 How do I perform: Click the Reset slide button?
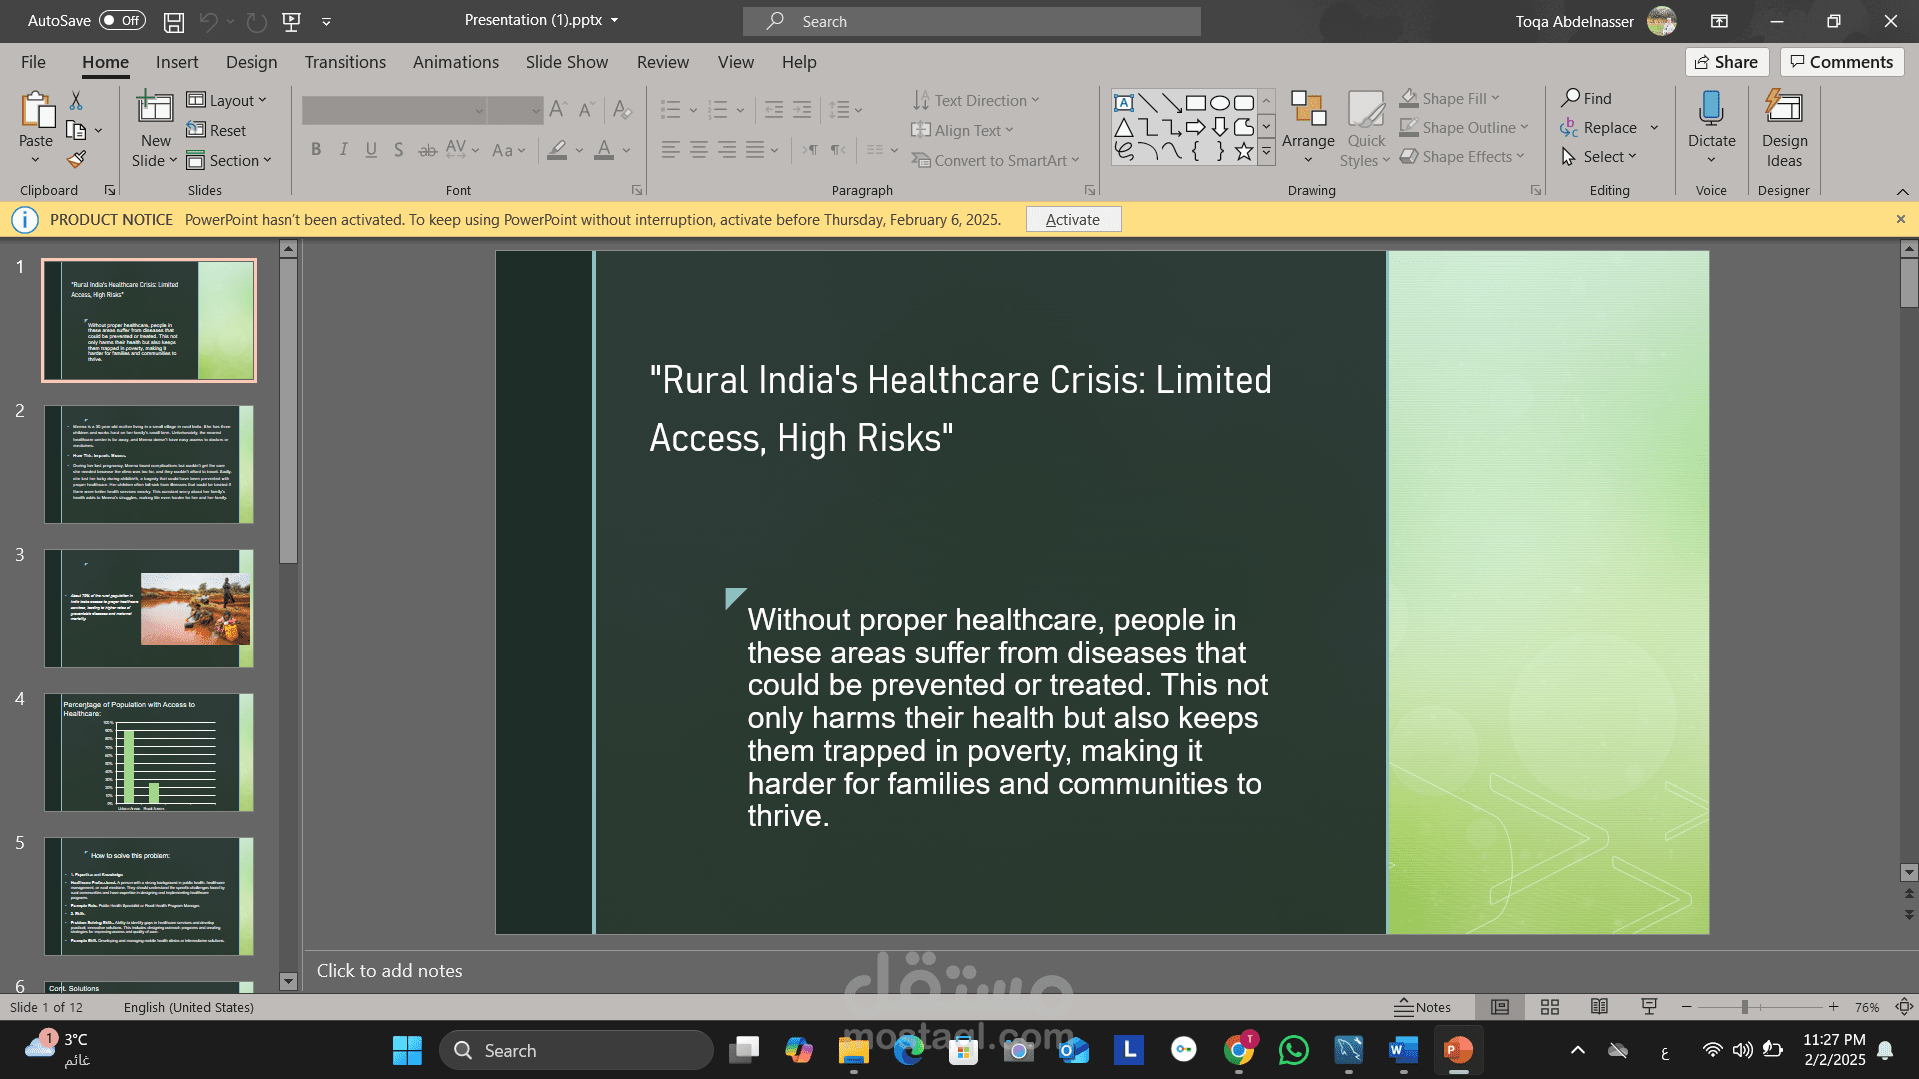(x=216, y=130)
